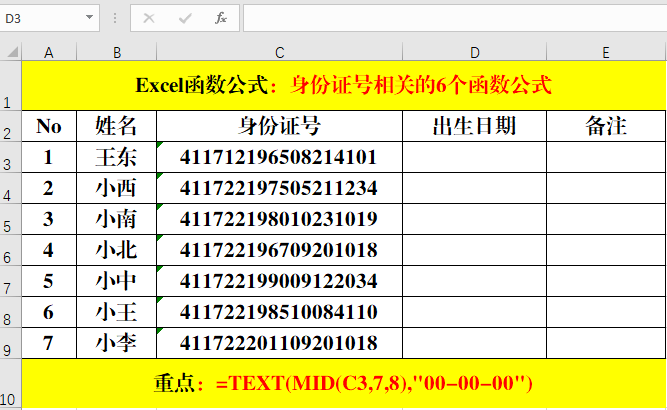Click the '身份证号' header cell
This screenshot has height=410, width=667.
point(279,126)
